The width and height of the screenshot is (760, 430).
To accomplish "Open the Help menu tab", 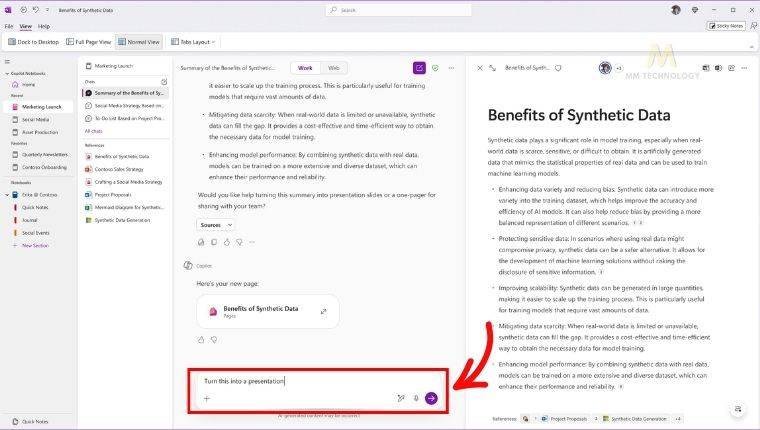I will click(44, 26).
